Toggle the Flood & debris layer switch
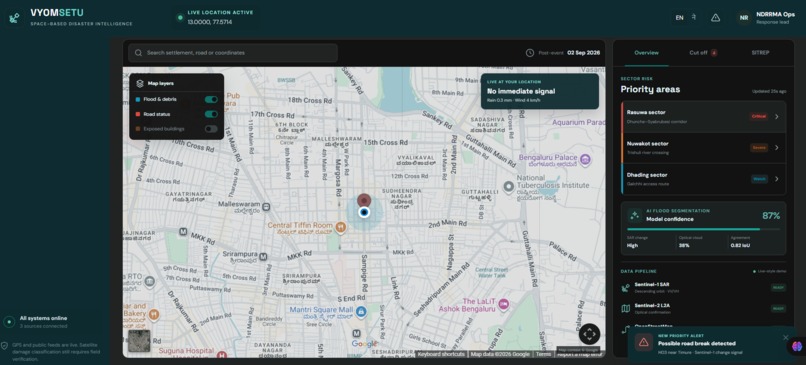Screen dimensions: 806x365 click(x=211, y=99)
